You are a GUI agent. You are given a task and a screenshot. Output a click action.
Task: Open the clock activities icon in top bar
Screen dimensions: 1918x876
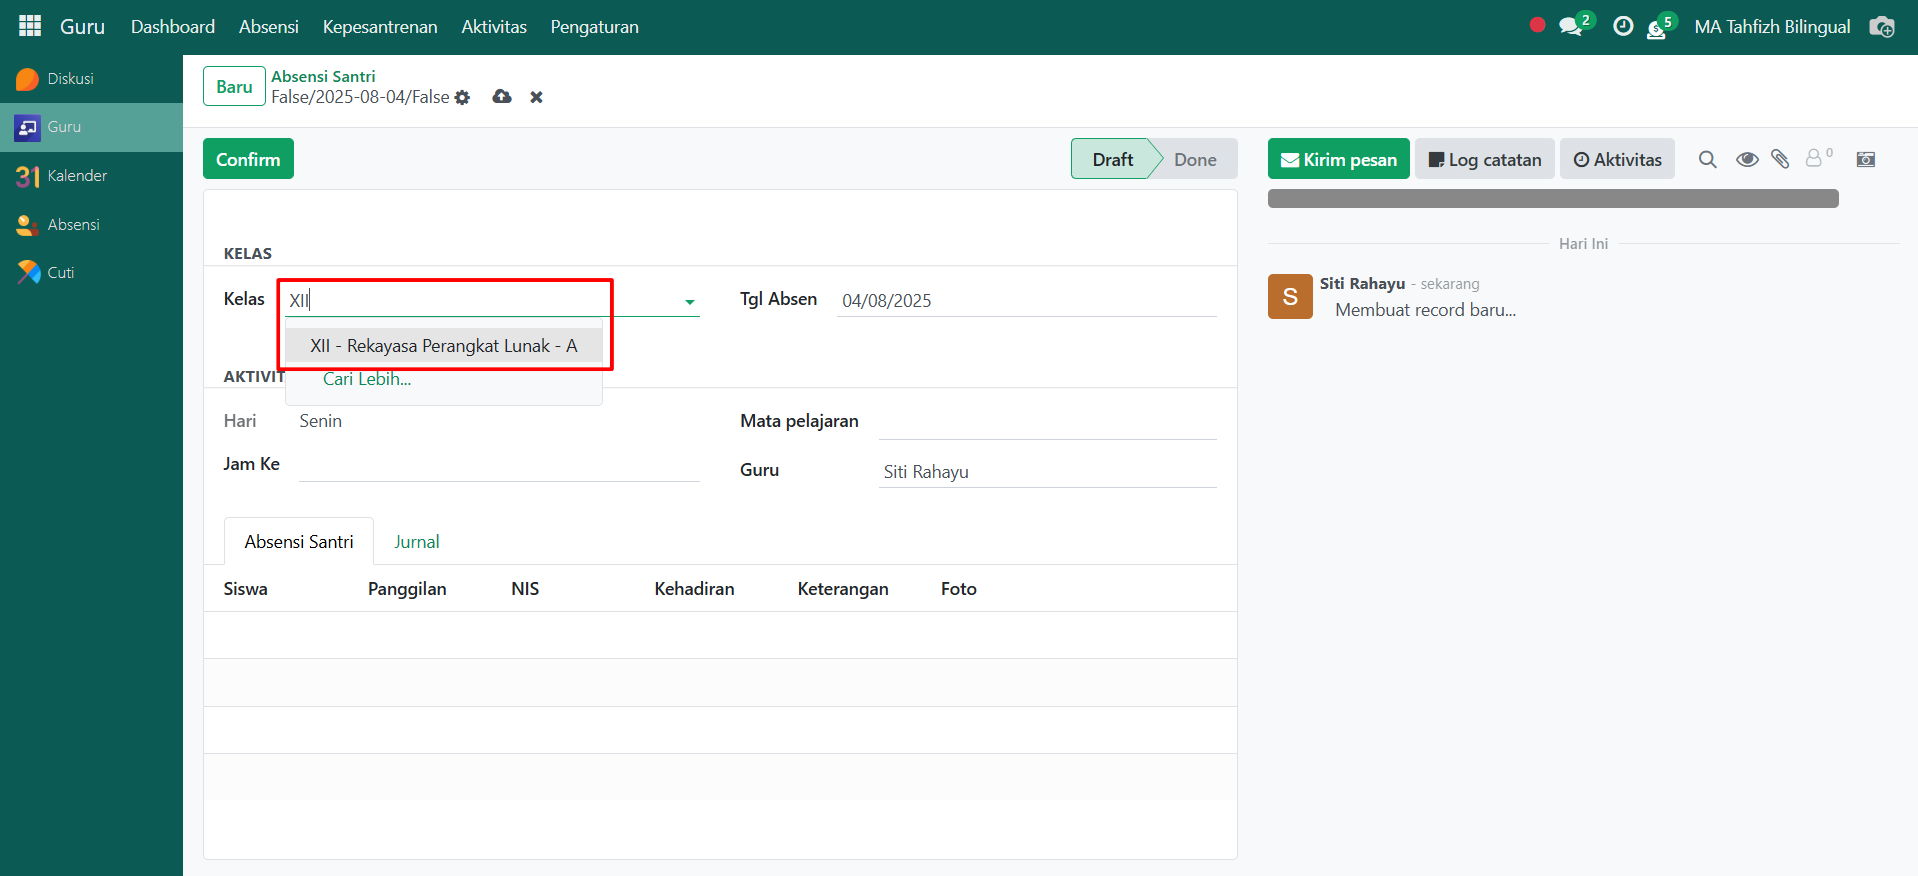1623,27
